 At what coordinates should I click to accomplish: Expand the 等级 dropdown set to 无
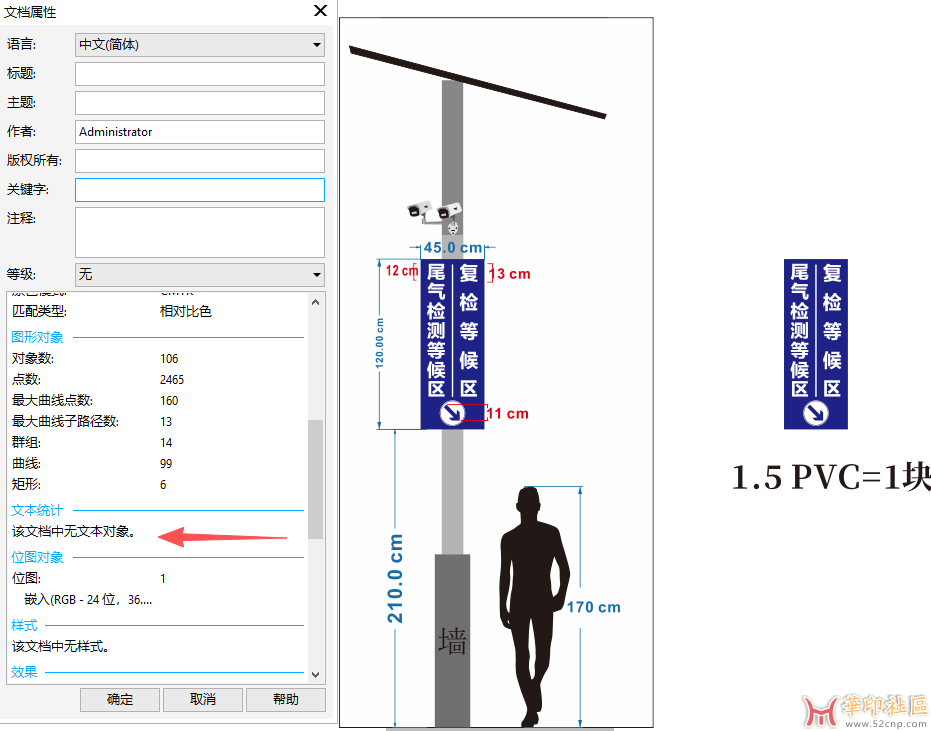[x=200, y=274]
